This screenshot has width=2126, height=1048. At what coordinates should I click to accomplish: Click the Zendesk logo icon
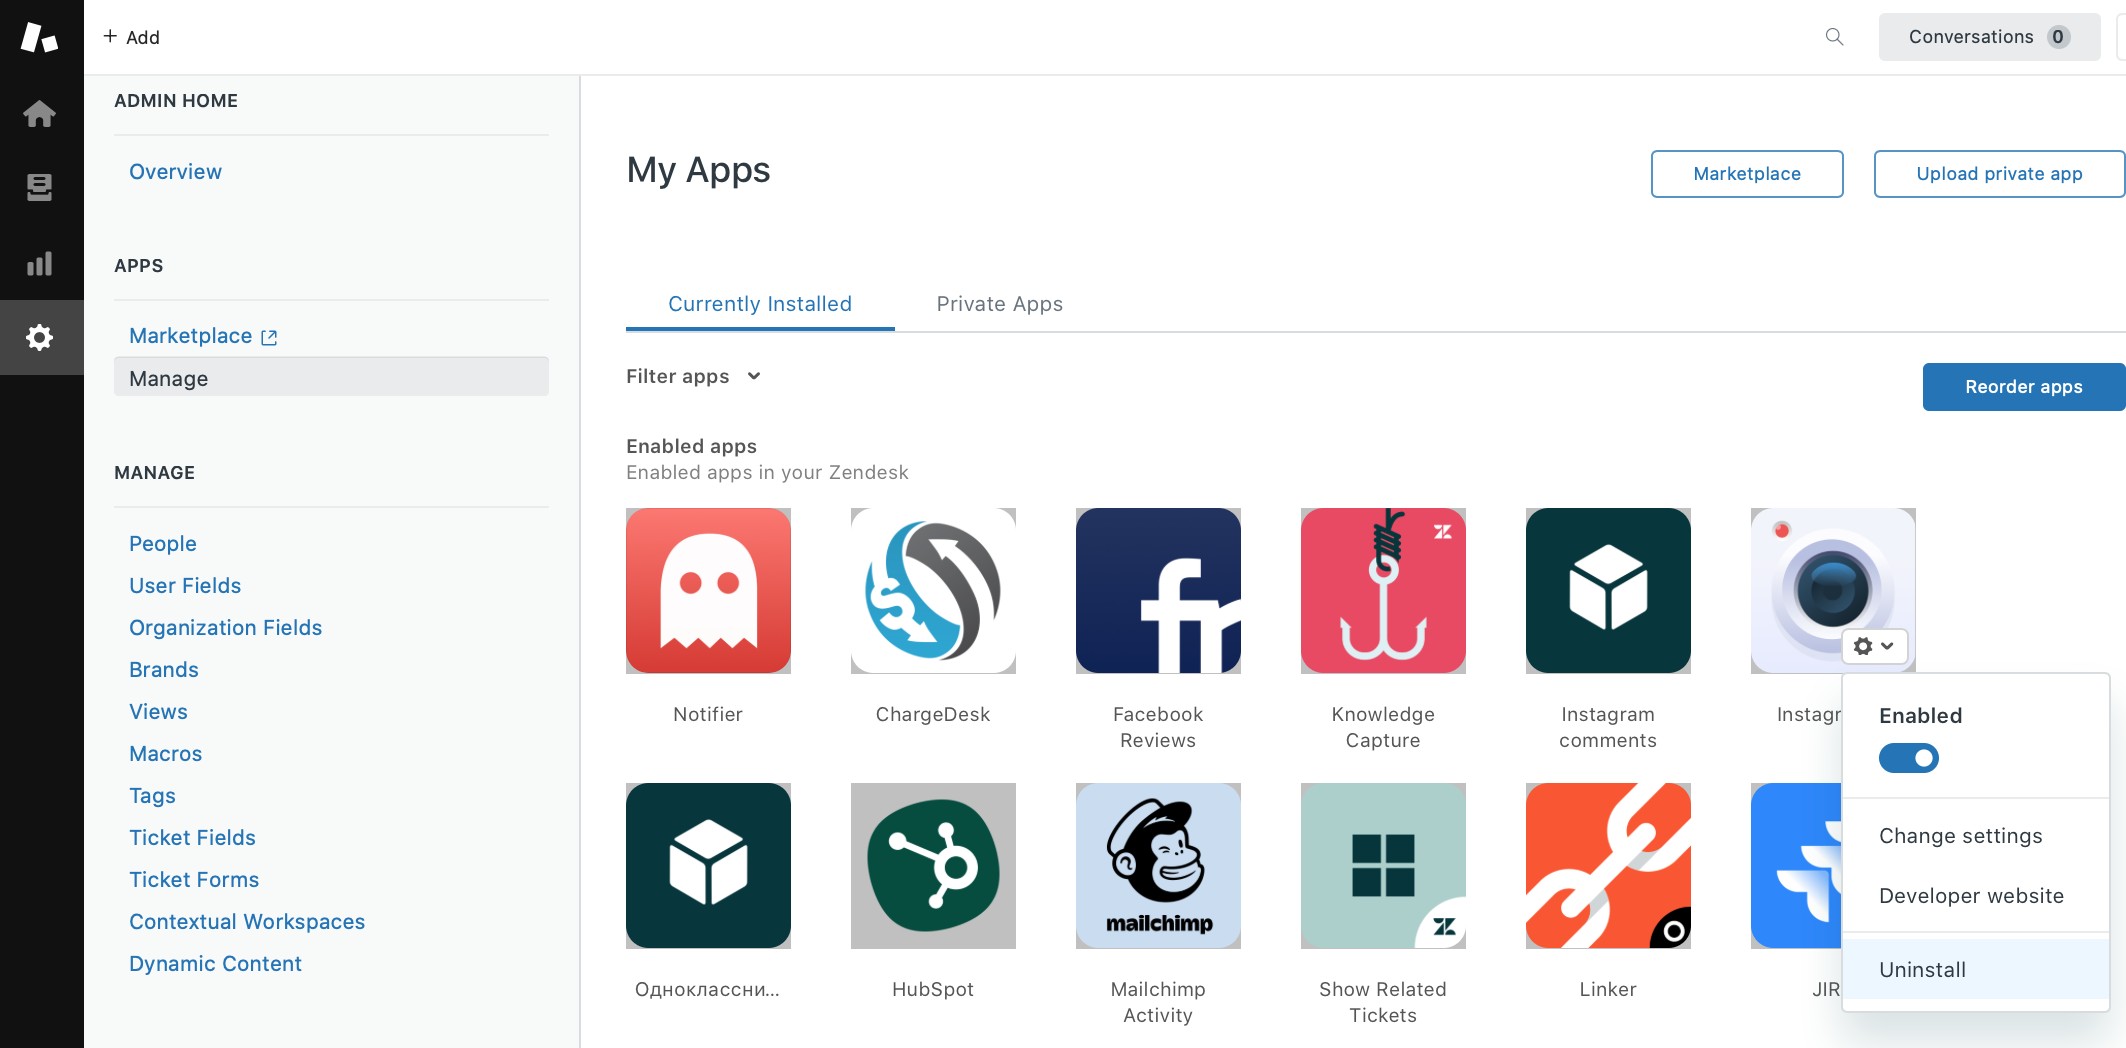coord(39,37)
